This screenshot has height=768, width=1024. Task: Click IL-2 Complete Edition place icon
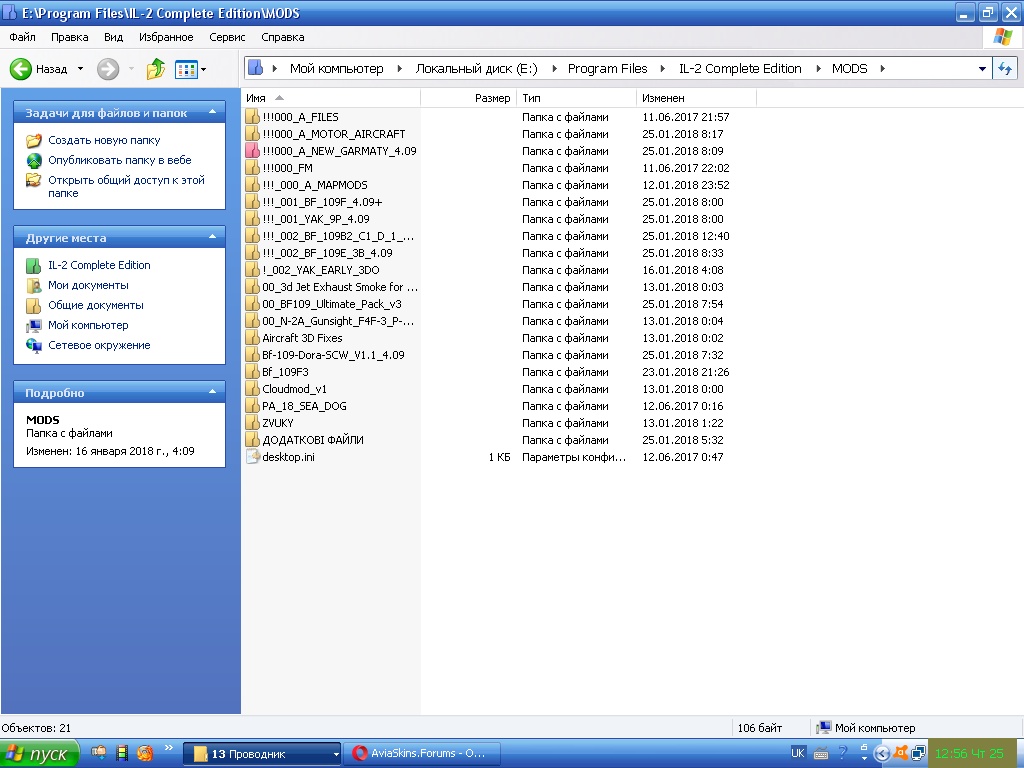tap(34, 265)
